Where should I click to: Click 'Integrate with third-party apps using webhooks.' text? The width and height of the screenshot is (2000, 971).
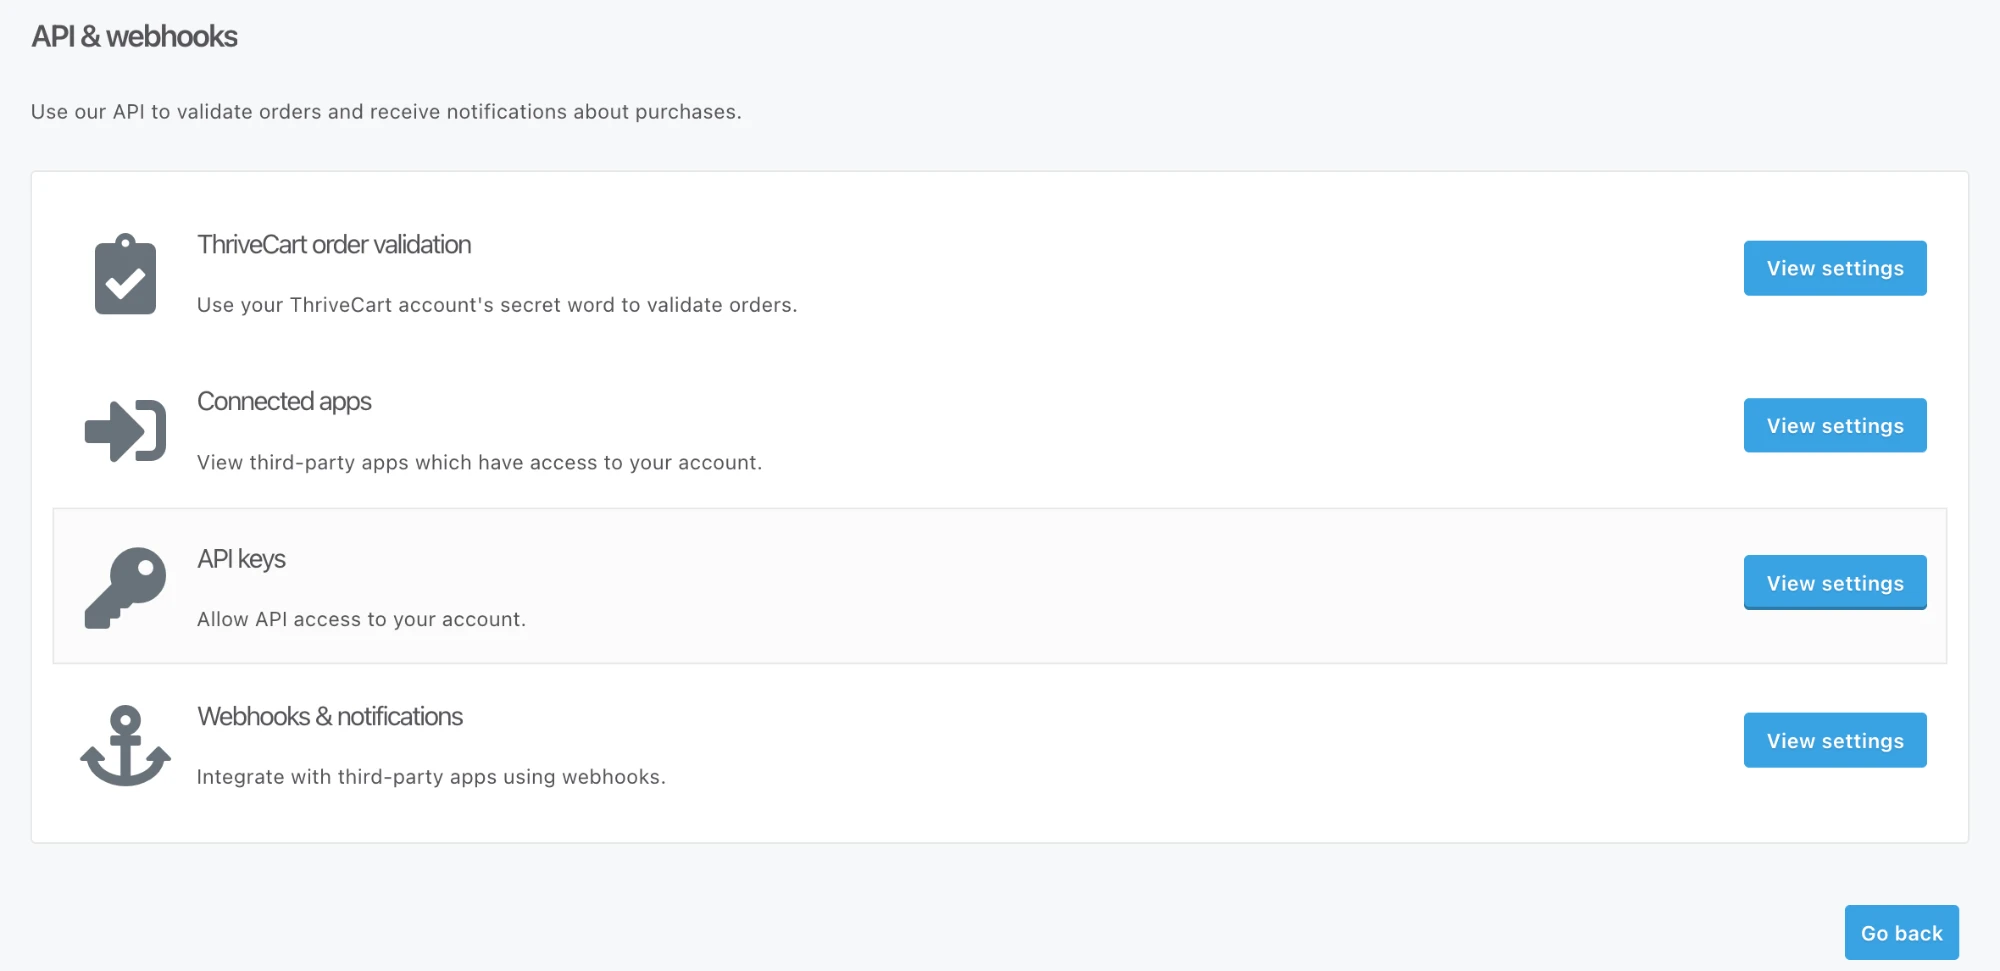(x=431, y=777)
